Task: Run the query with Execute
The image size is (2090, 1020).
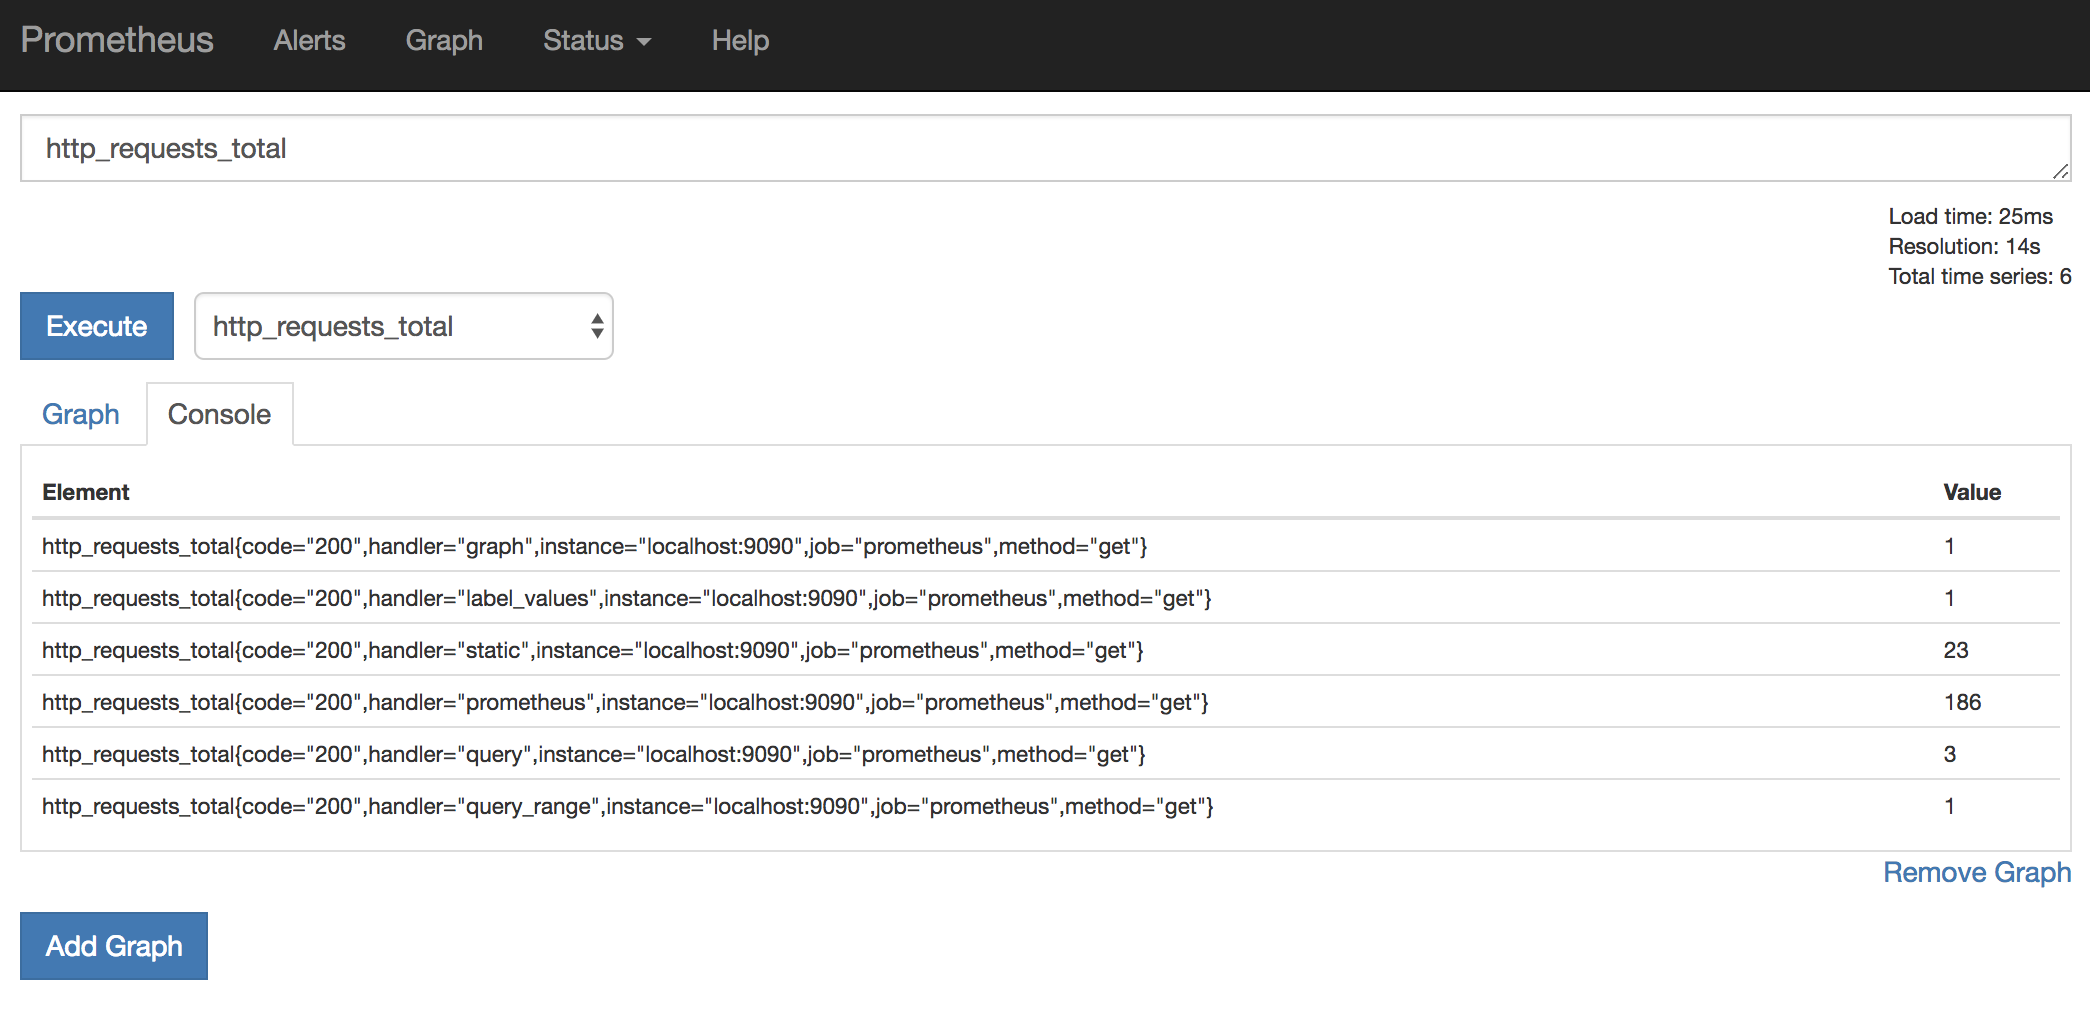Action: (97, 326)
